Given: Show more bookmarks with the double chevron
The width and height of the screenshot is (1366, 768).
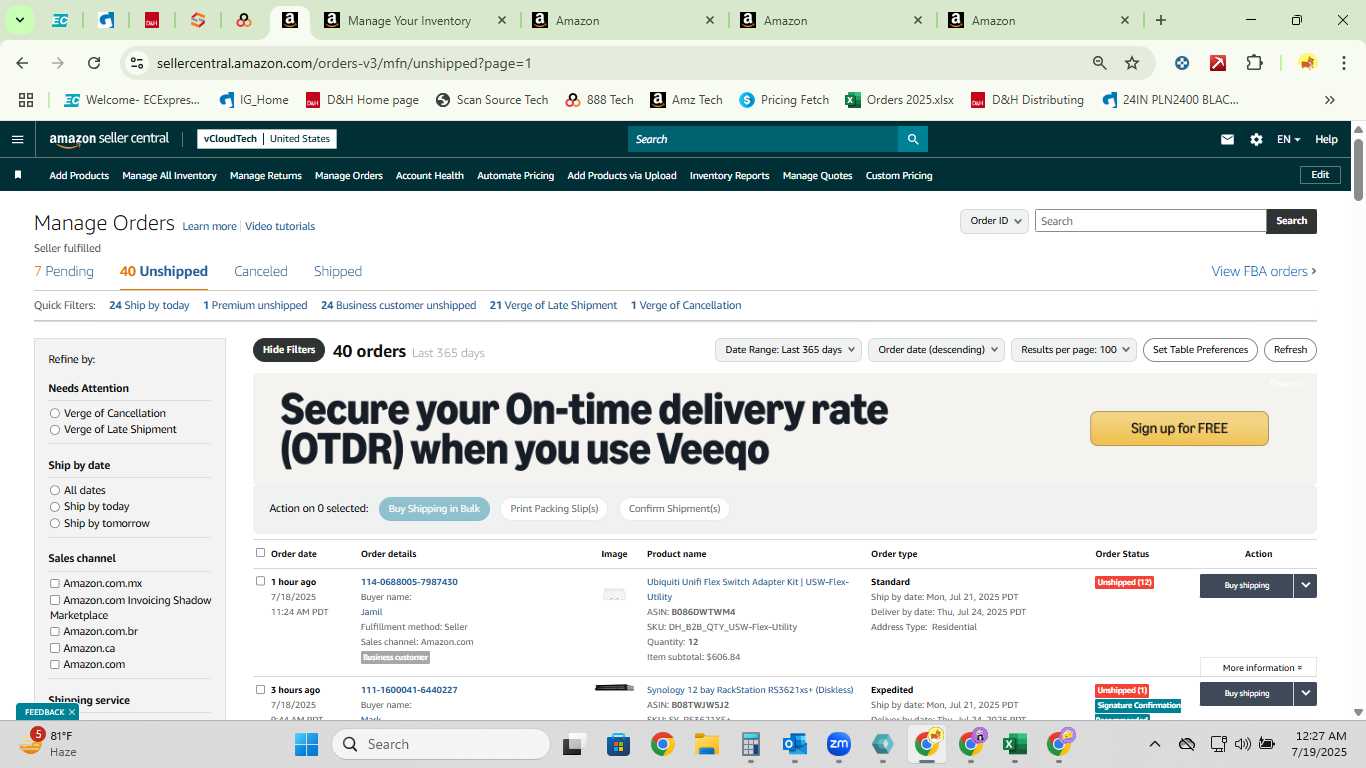Looking at the screenshot, I should 1330,100.
